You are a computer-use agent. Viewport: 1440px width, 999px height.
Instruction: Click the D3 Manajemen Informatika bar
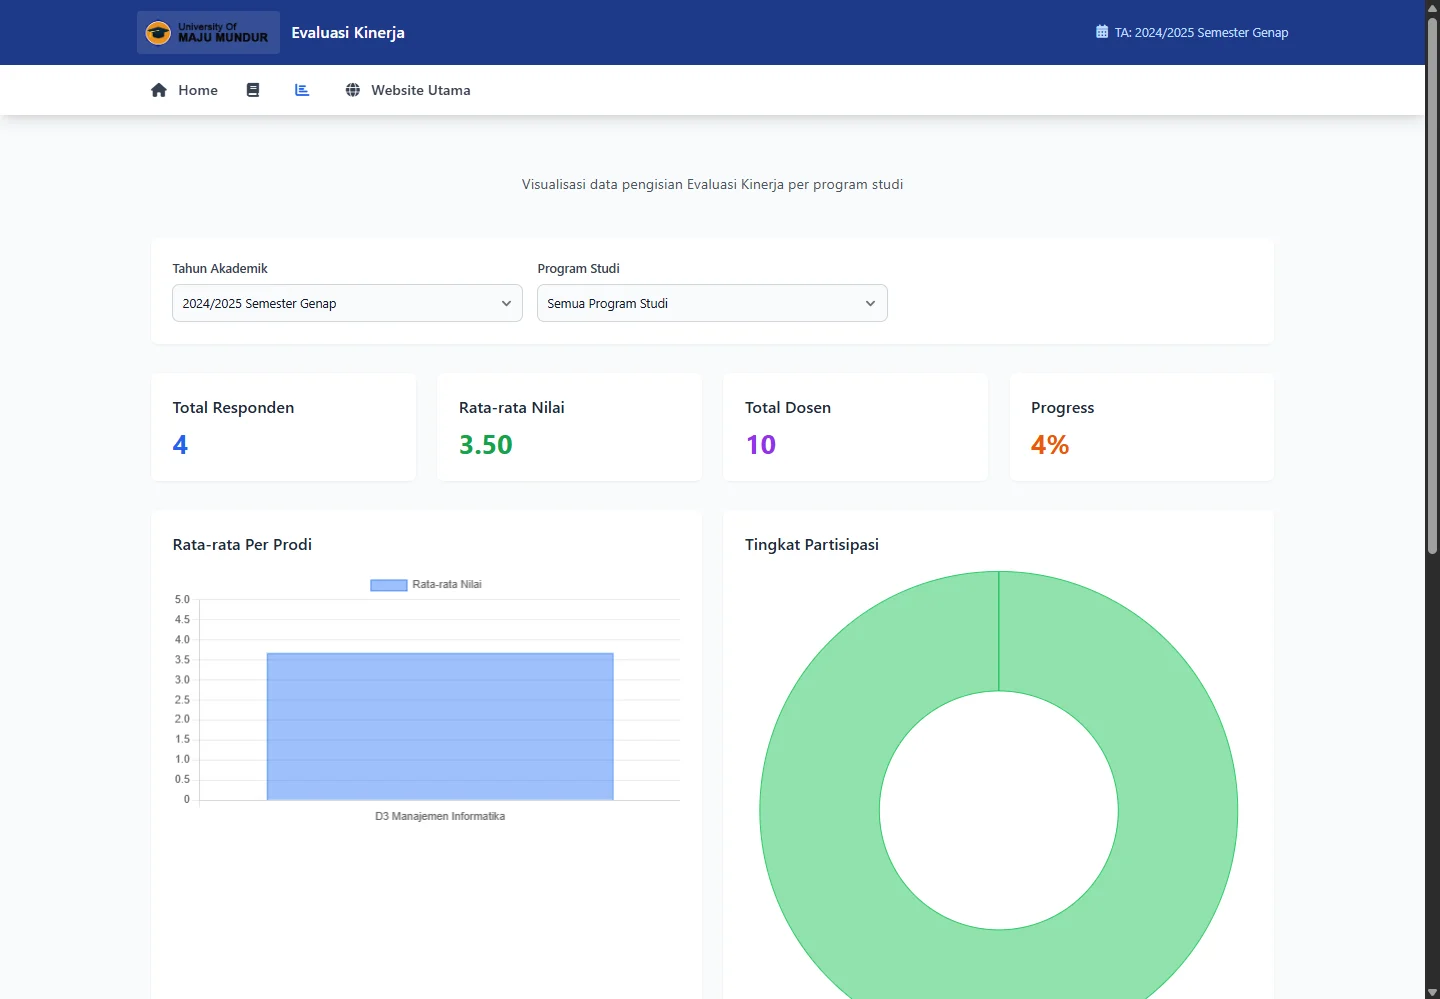coord(440,726)
